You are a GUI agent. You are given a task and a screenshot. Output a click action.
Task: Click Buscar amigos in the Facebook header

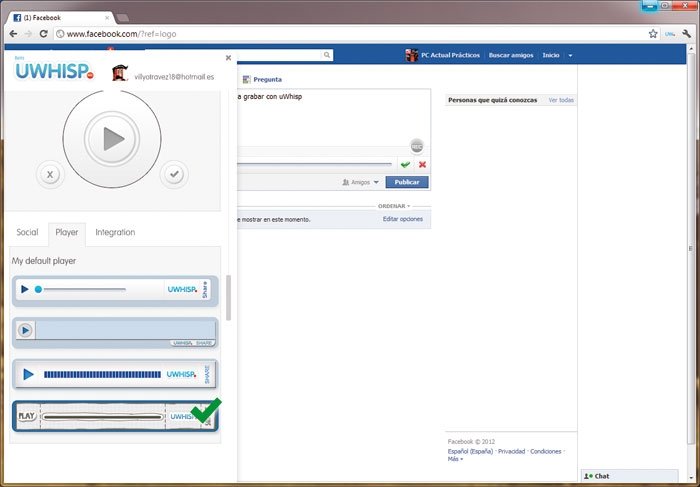tap(511, 55)
